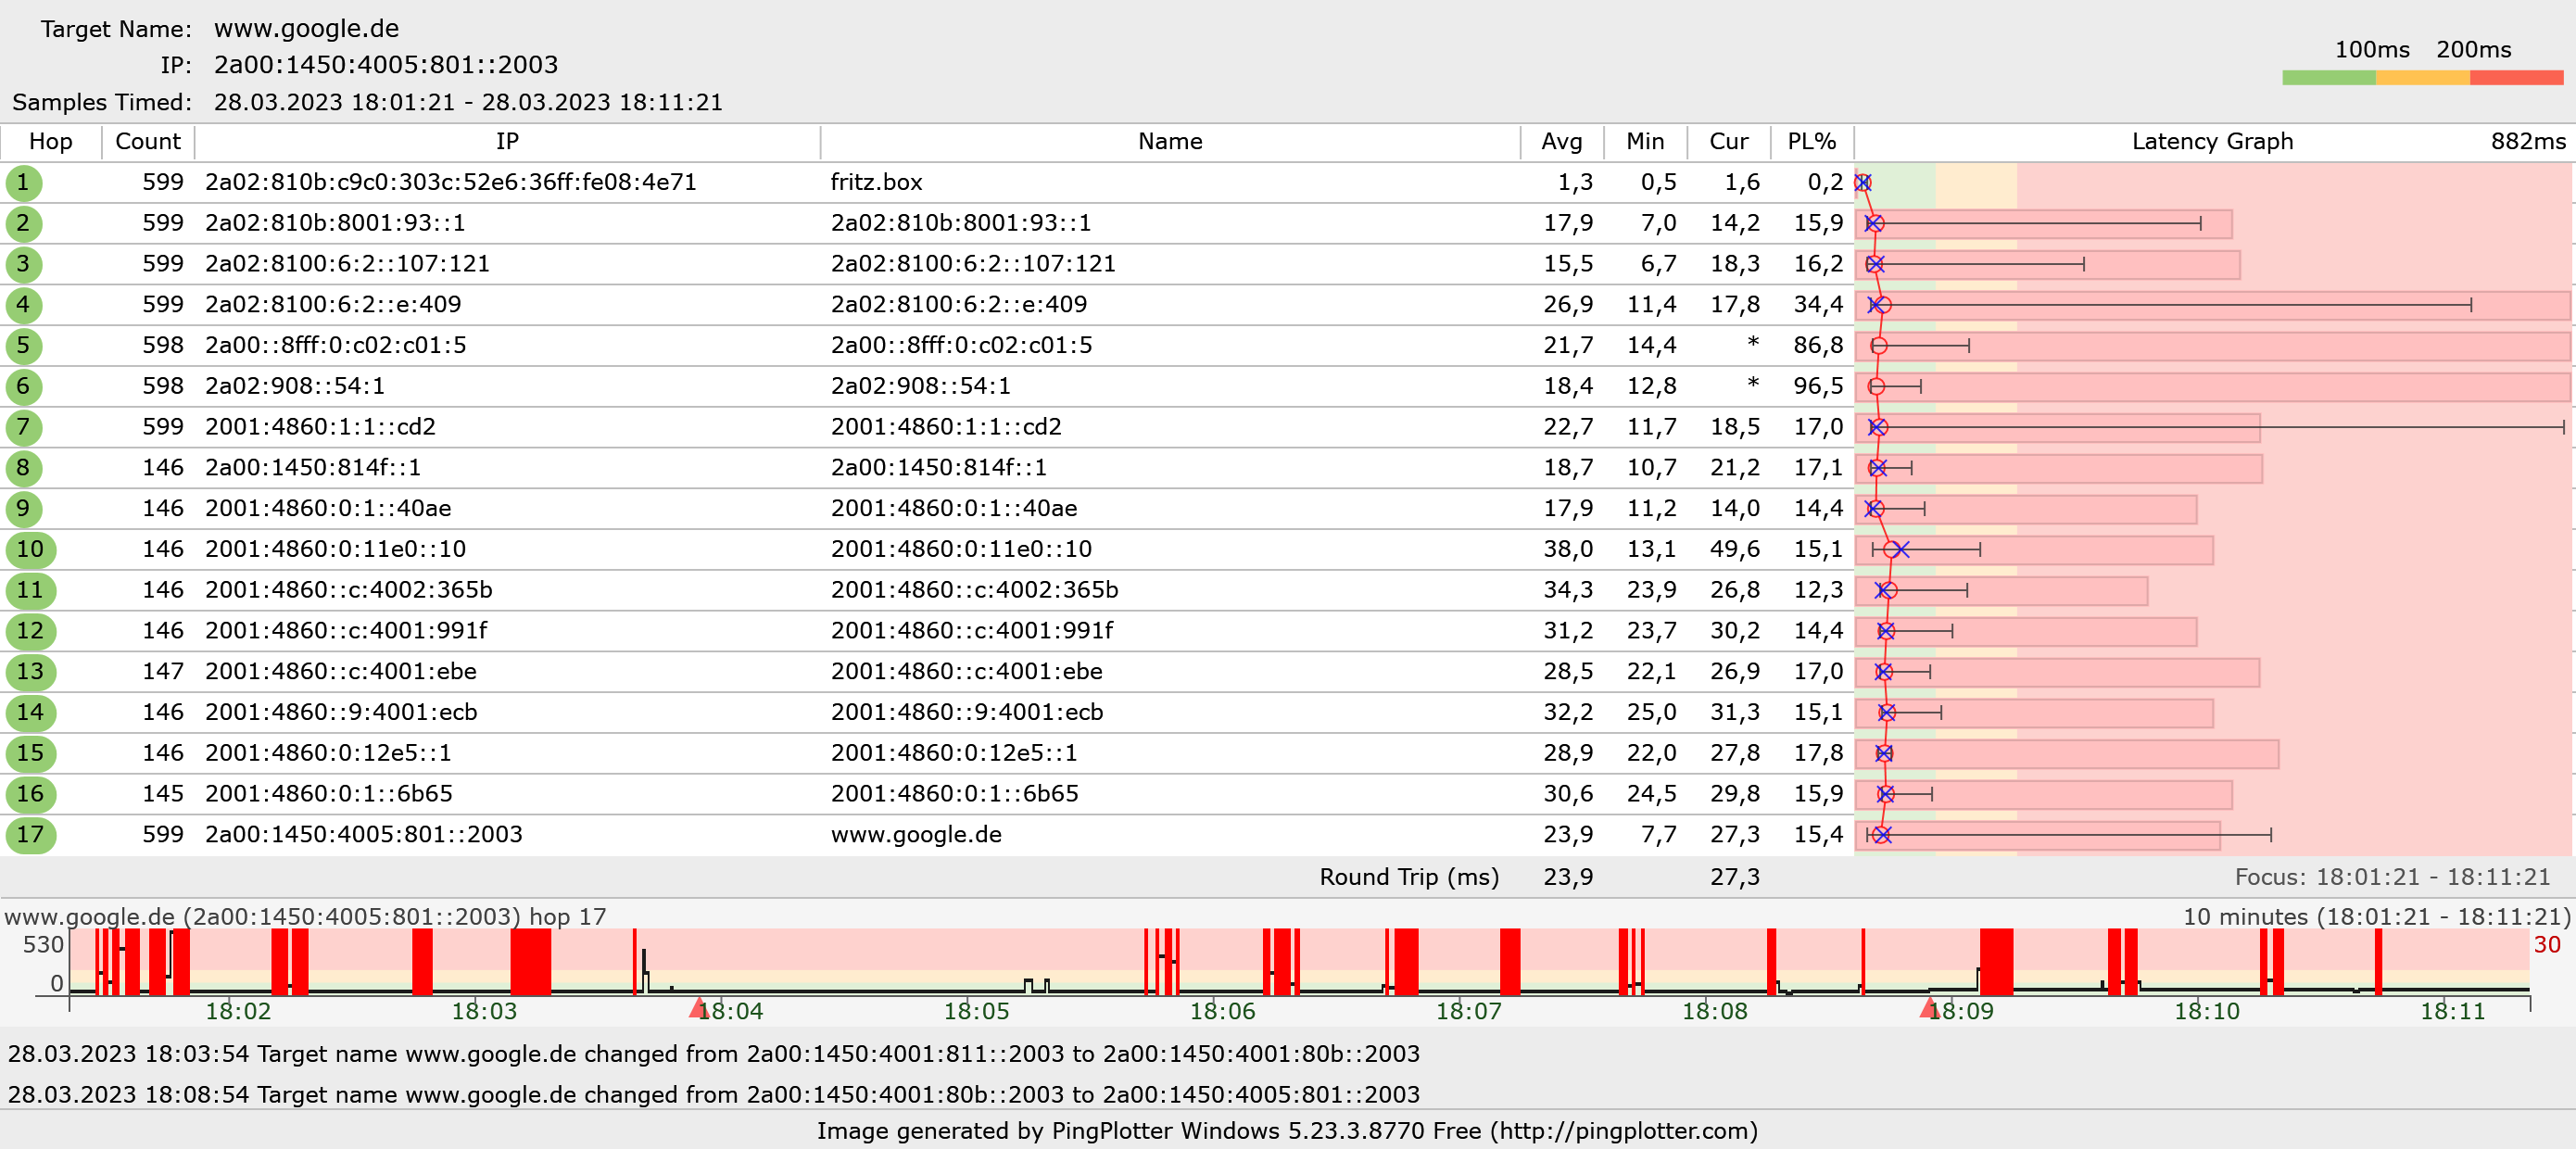2576x1149 pixels.
Task: Click the blue X marker on hop 10 graph
Action: point(1901,550)
